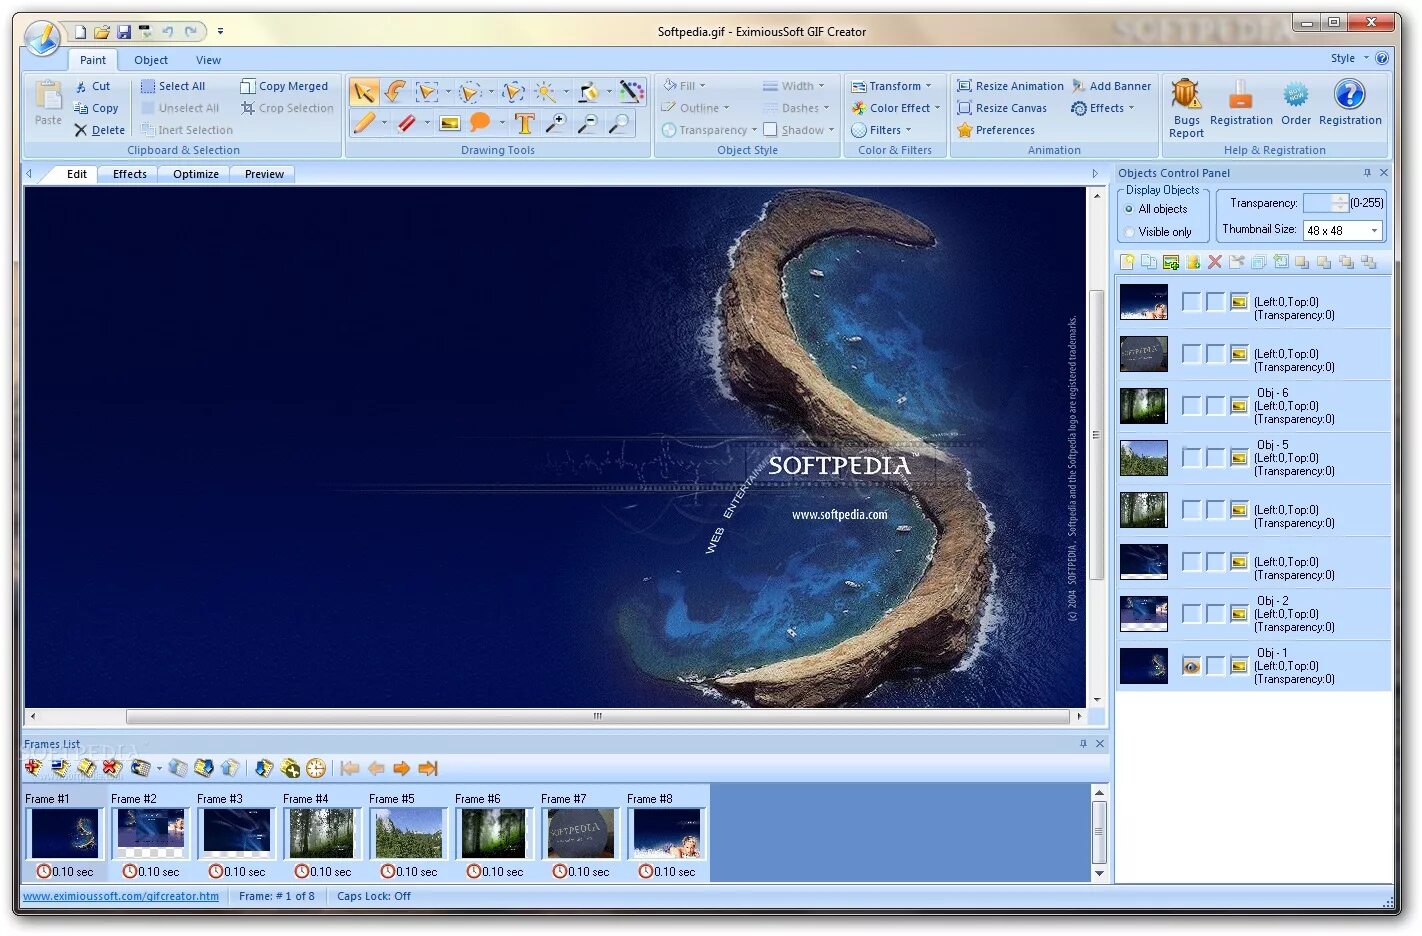Select Frame #7 thumbnail
The height and width of the screenshot is (936, 1422).
579,833
